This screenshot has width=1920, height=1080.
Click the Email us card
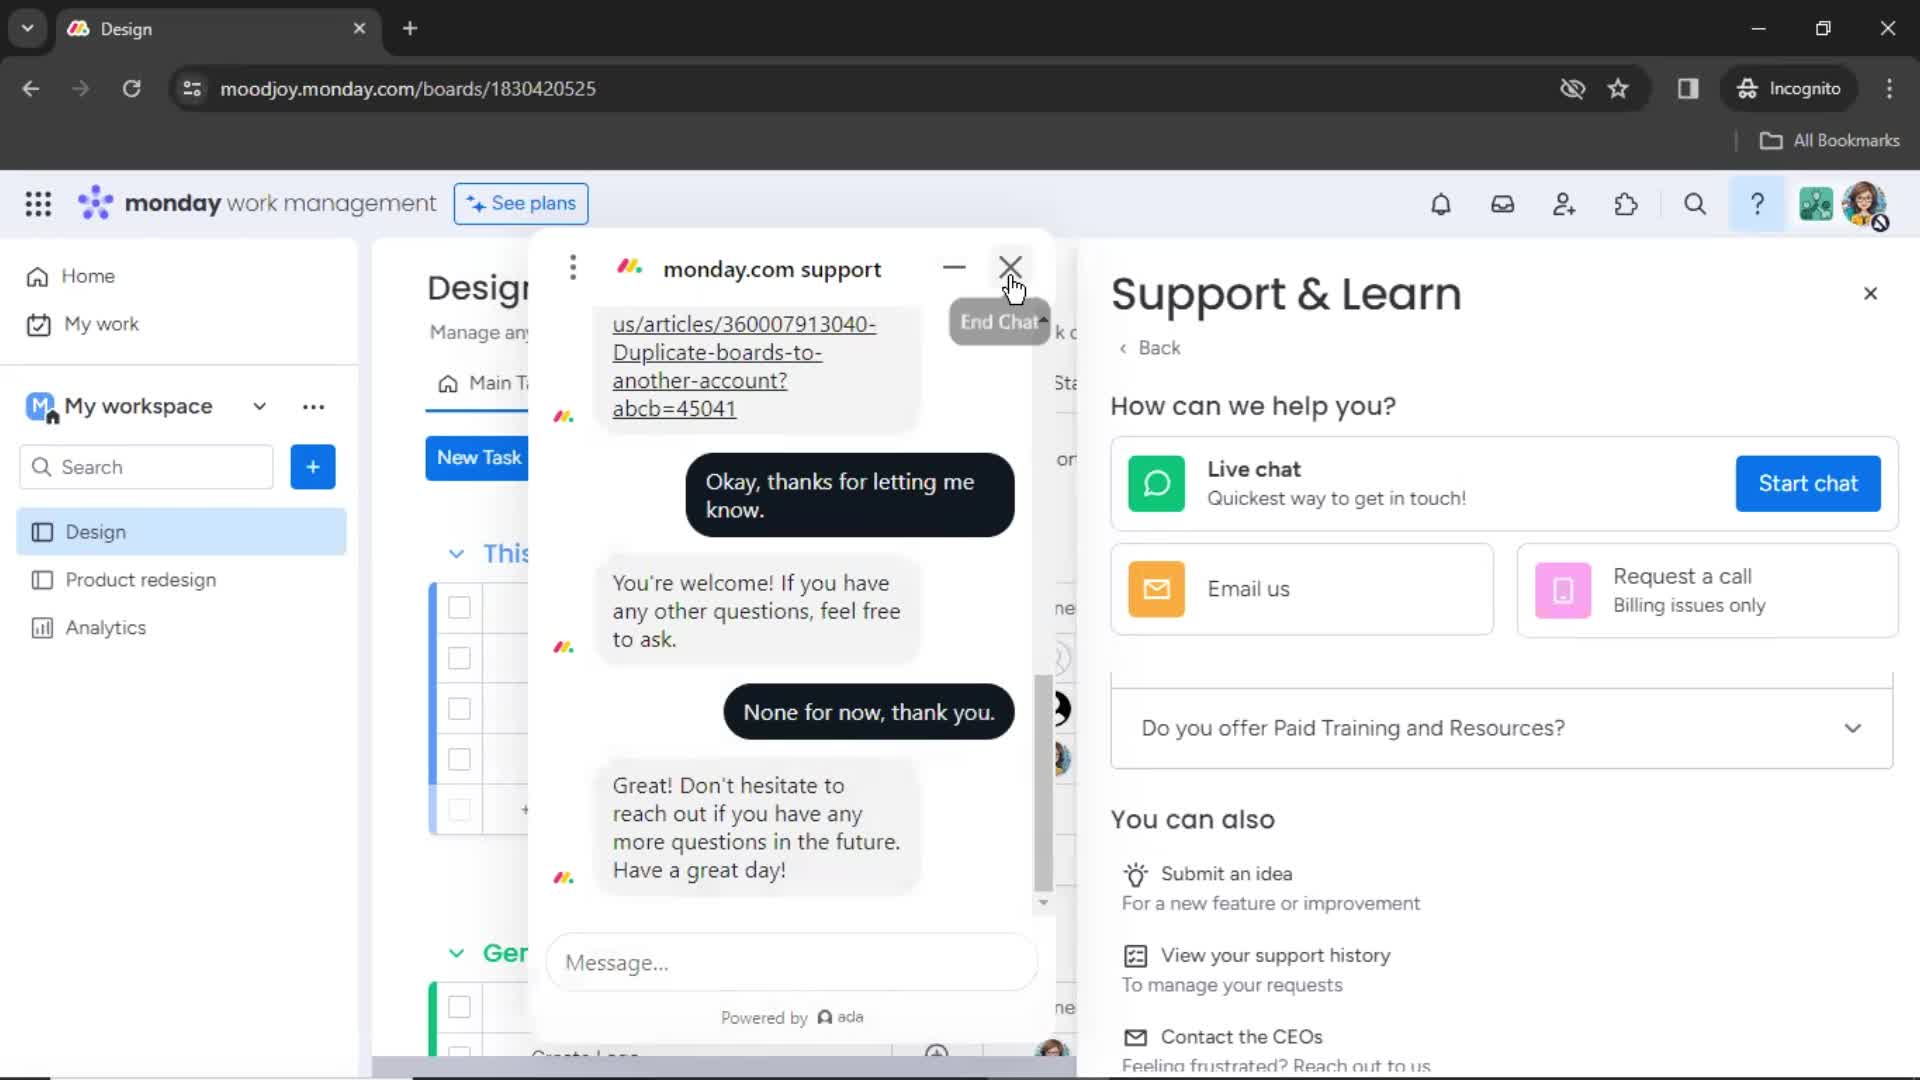click(x=1302, y=590)
